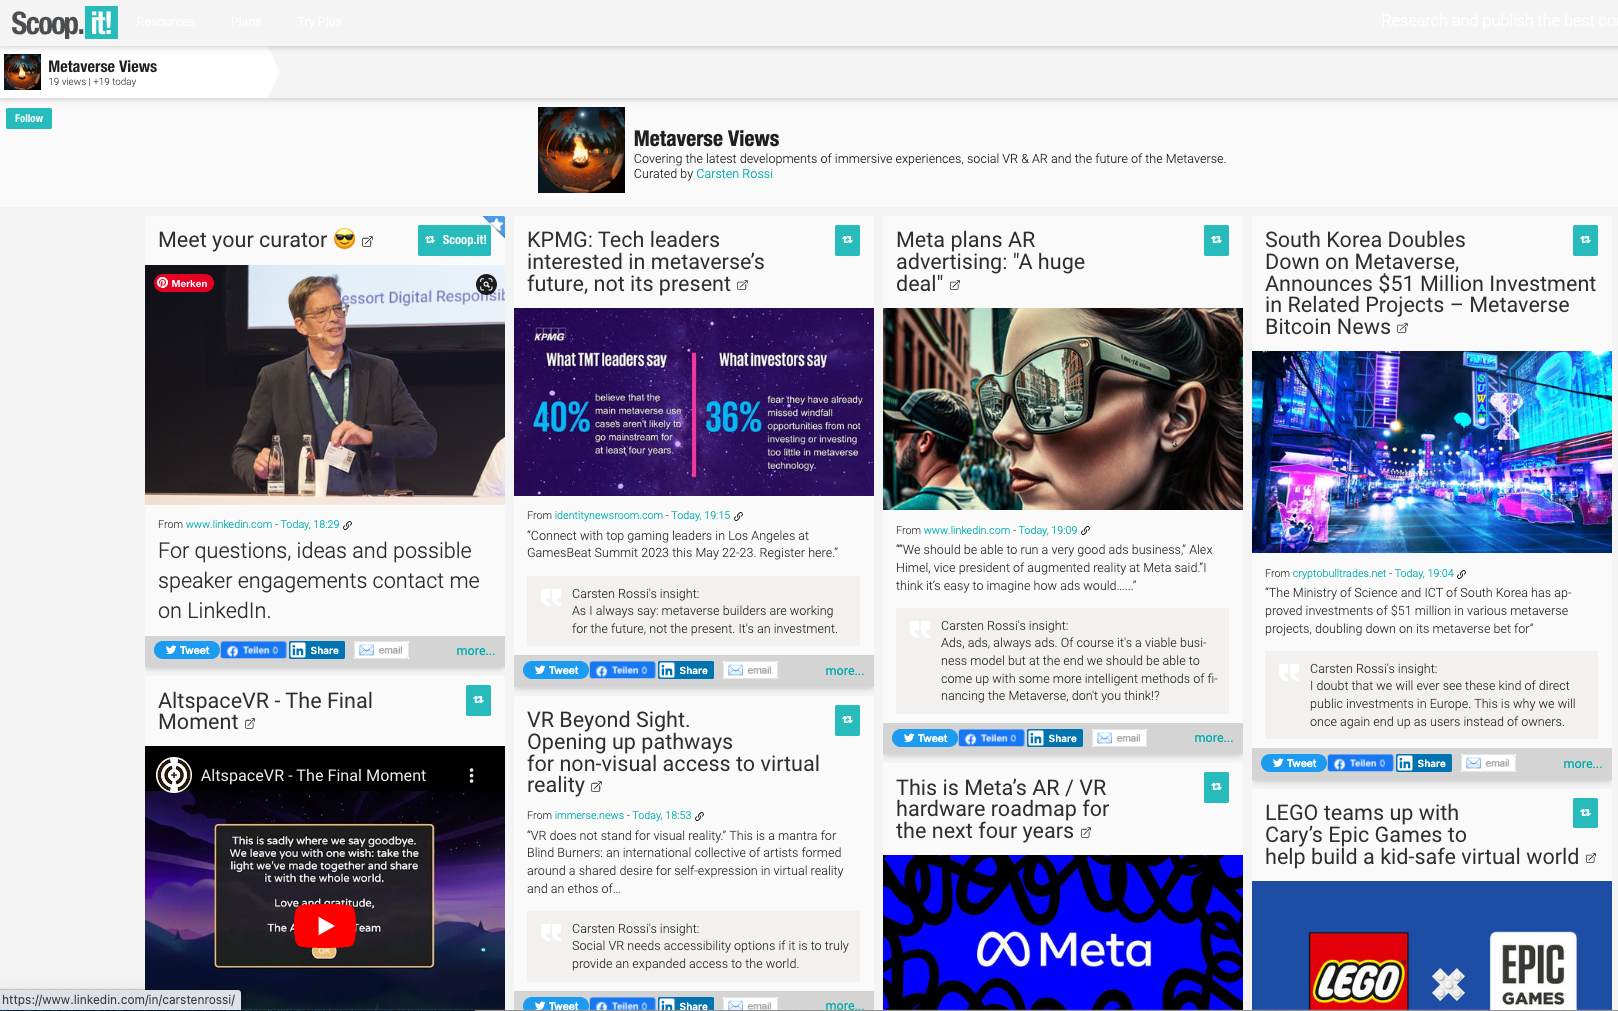Email the Meta plans AR post
This screenshot has width=1618, height=1011.
1119,738
